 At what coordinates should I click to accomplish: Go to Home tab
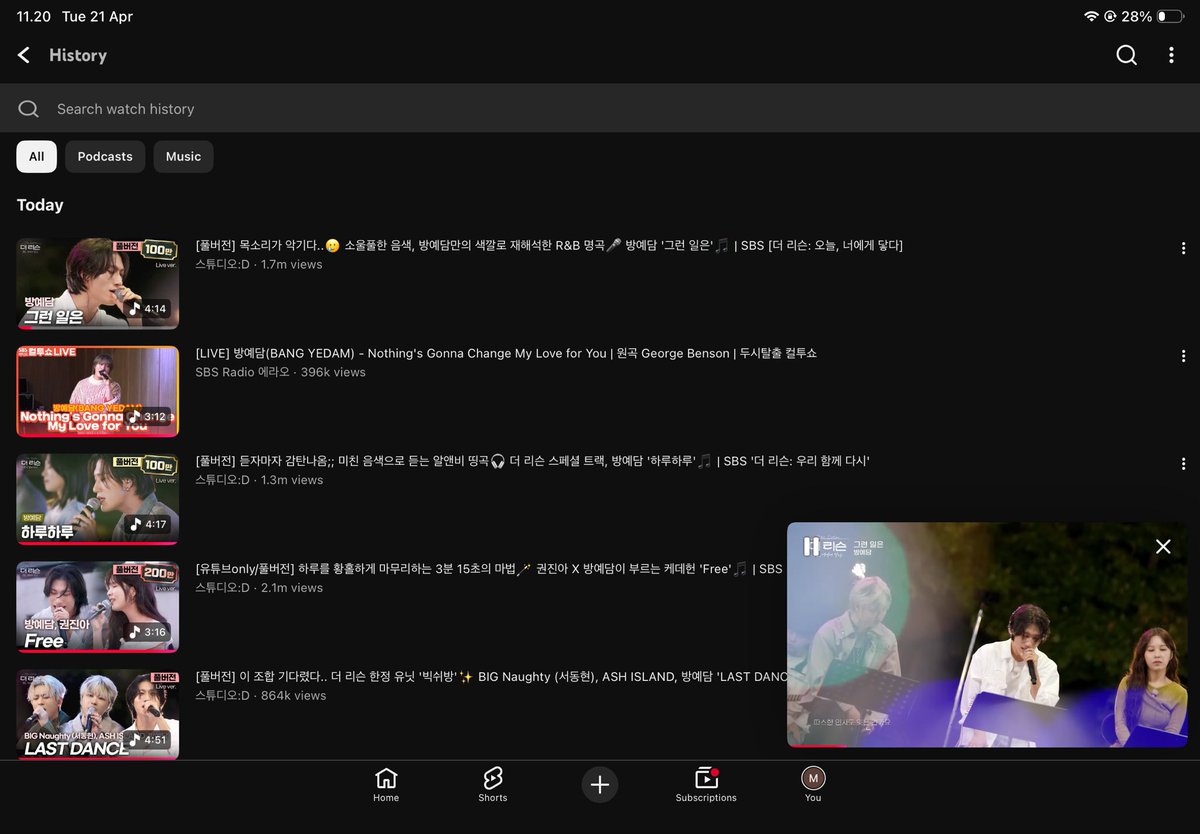point(386,785)
